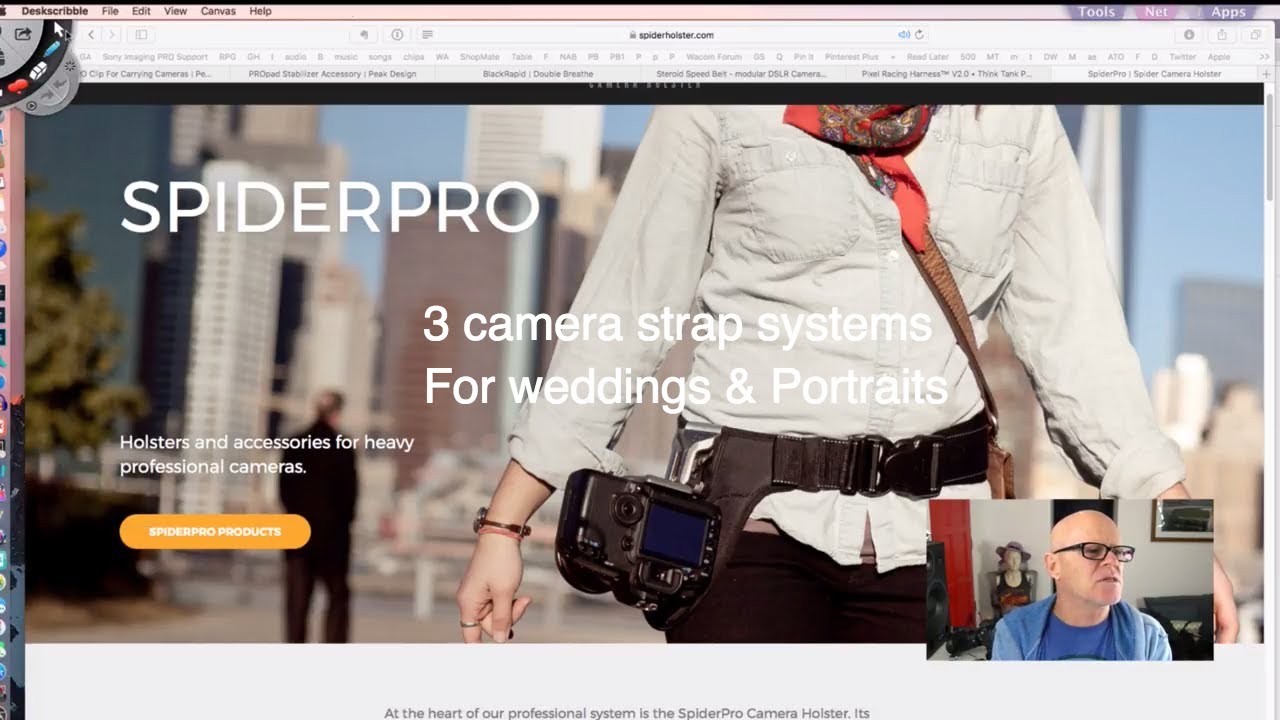Add a new tab with plus button
Viewport: 1280px width, 720px height.
(1266, 74)
